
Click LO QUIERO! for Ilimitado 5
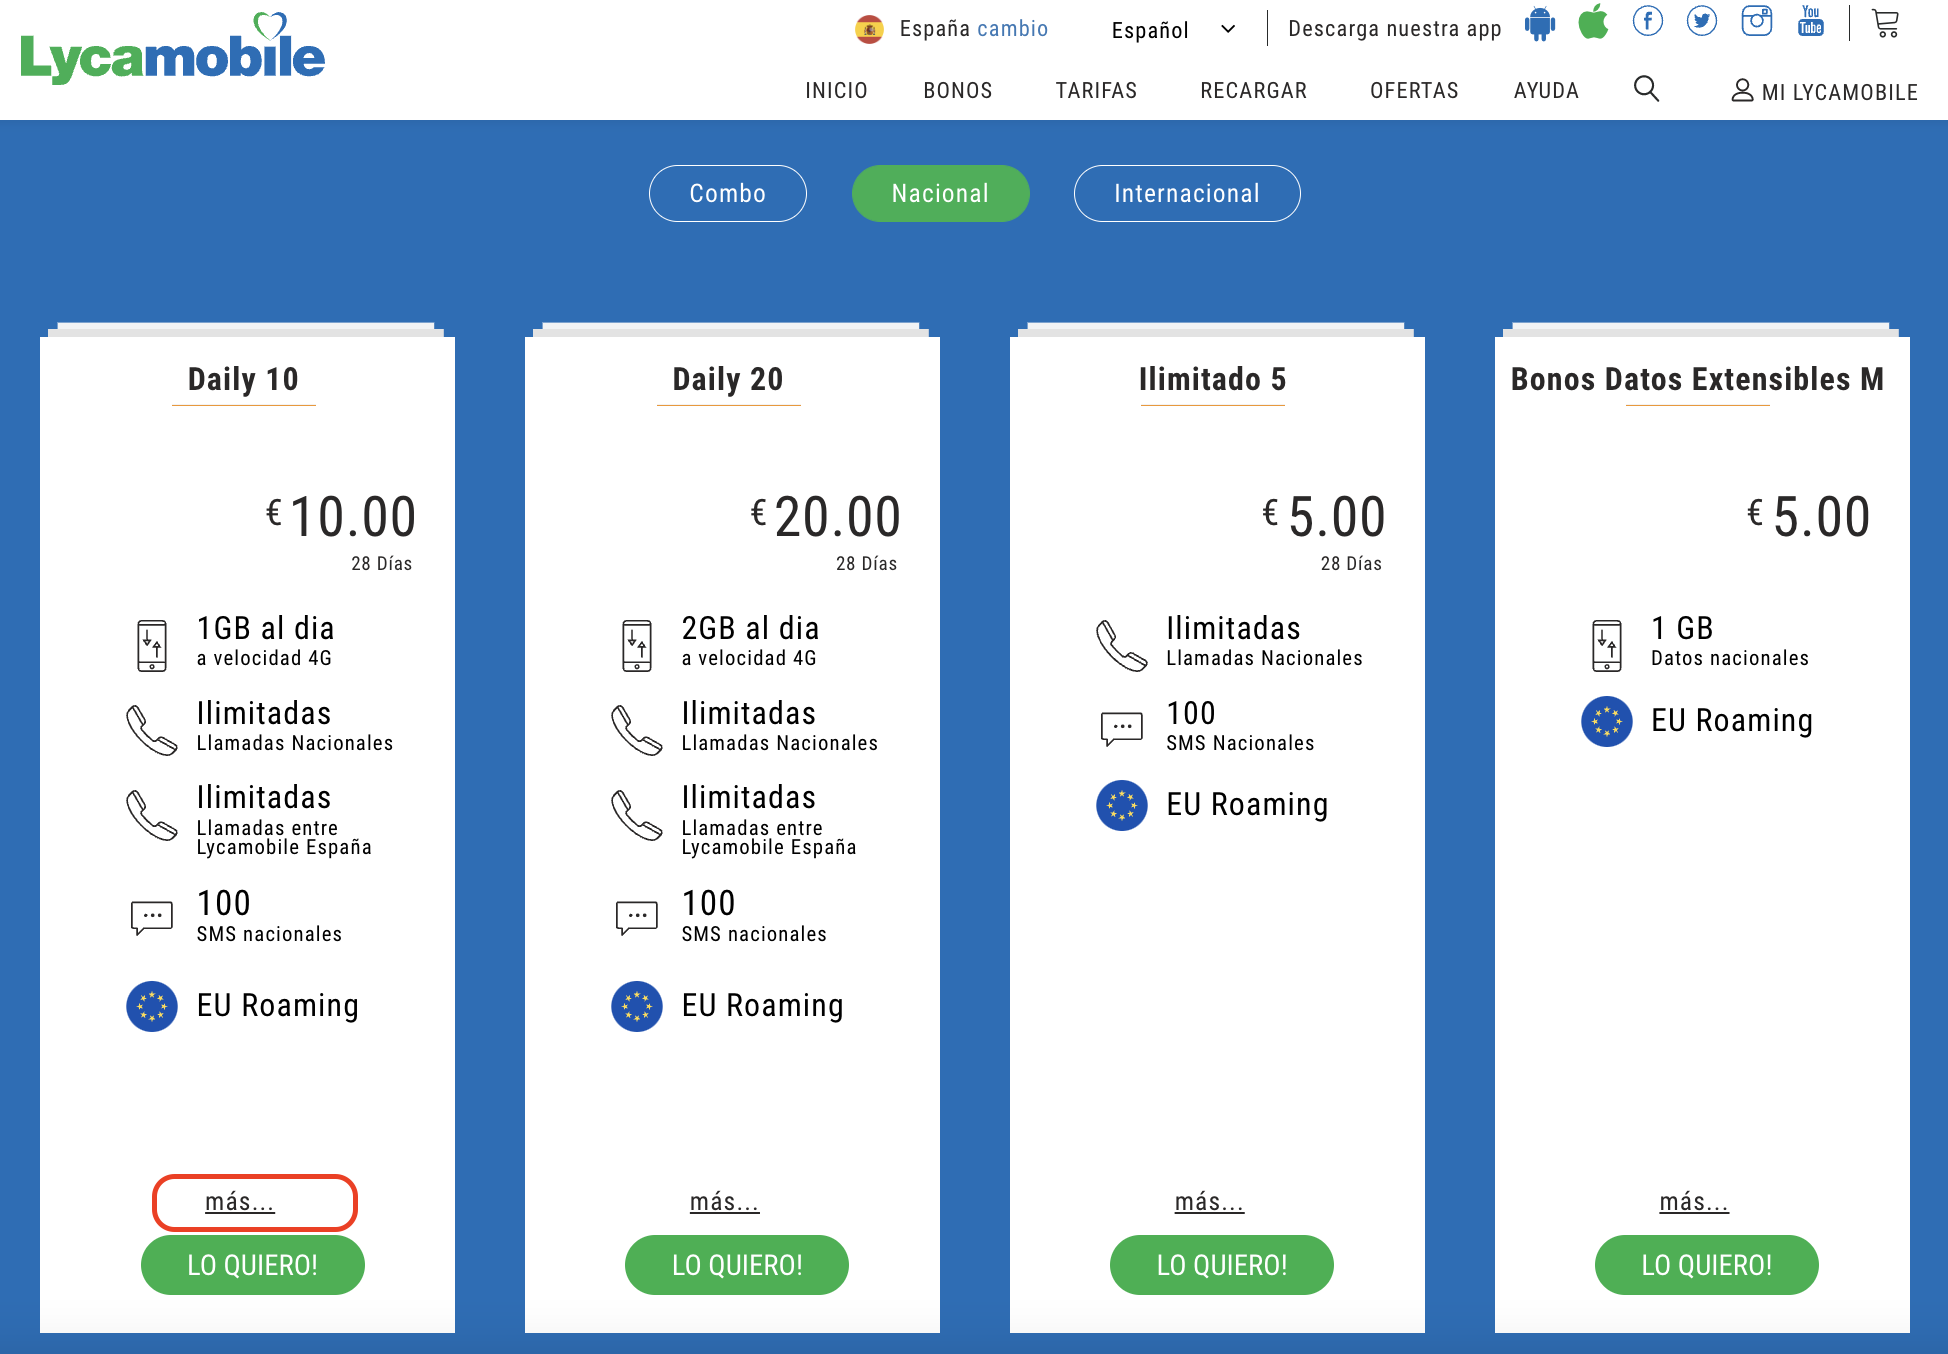coord(1222,1265)
